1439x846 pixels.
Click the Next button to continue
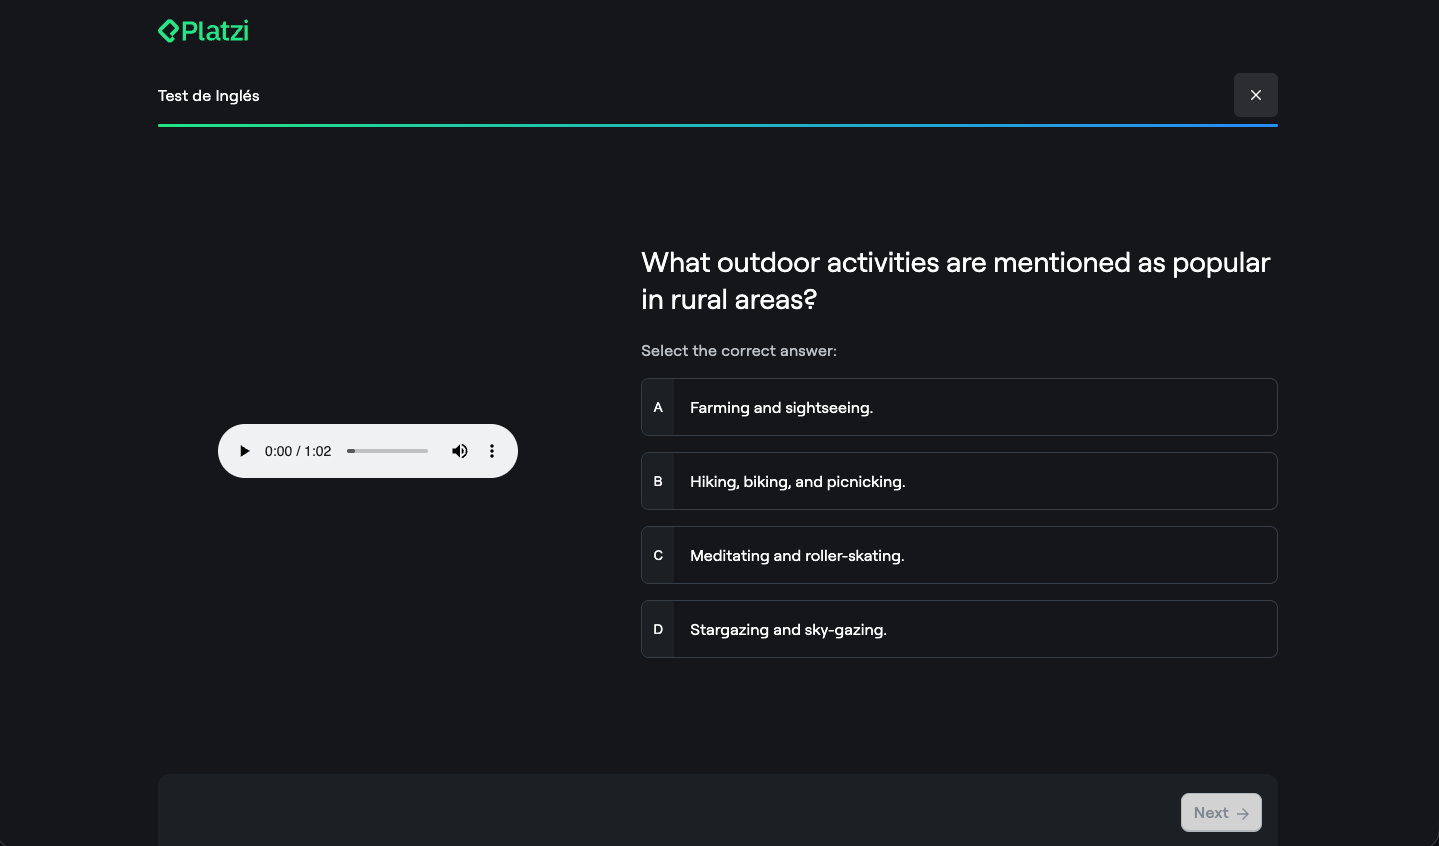click(1220, 812)
